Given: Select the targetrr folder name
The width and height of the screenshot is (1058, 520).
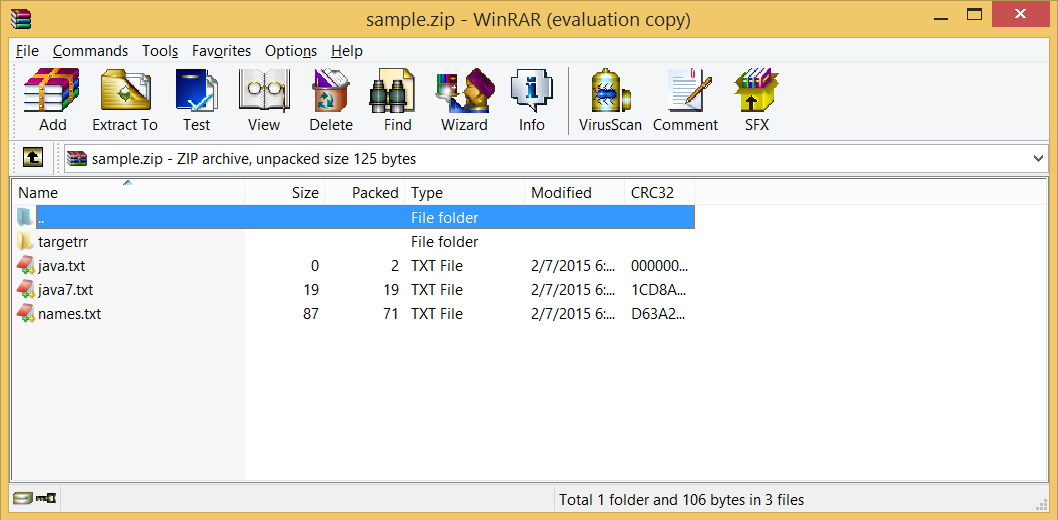Looking at the screenshot, I should (63, 241).
